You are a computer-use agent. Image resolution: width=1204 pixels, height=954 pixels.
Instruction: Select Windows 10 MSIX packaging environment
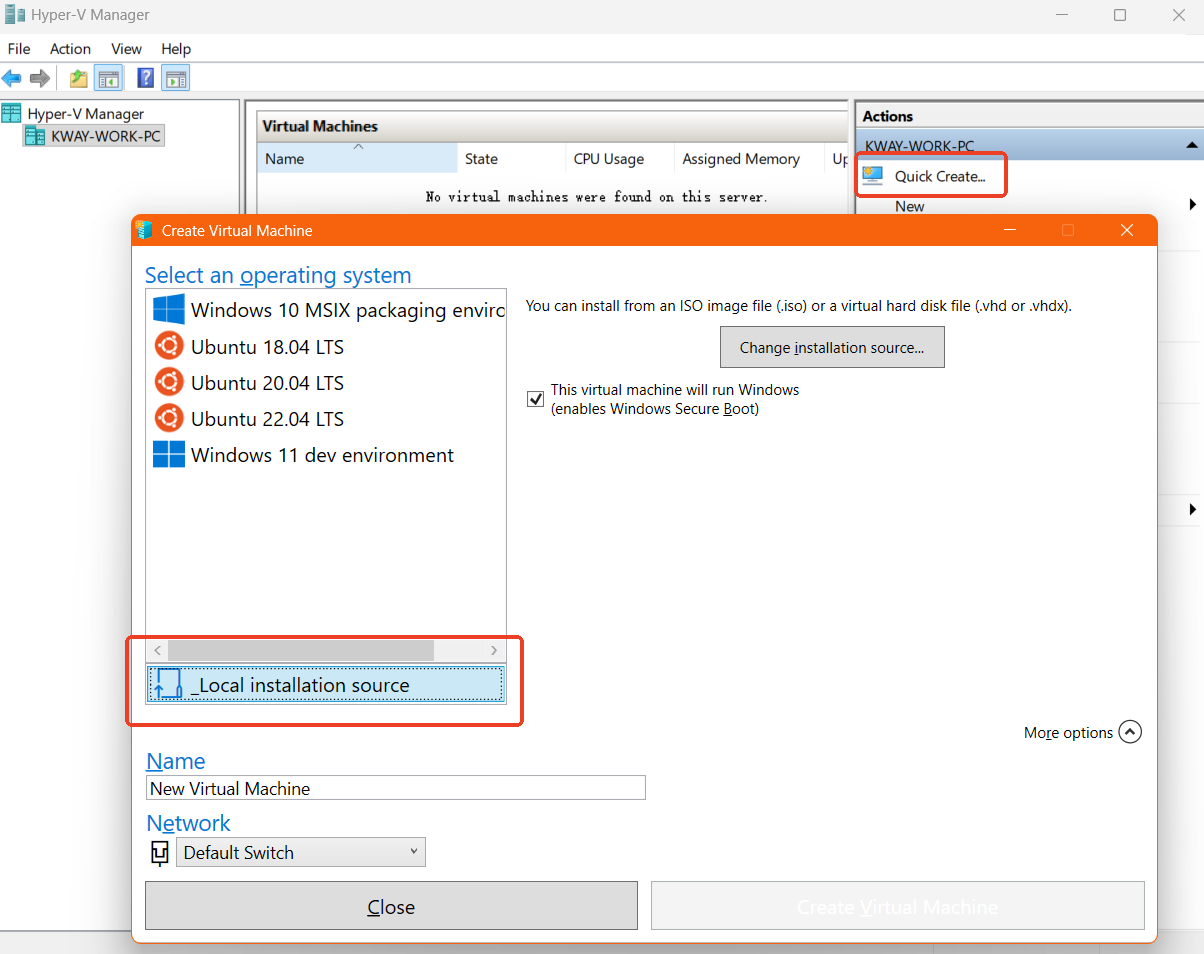[346, 311]
